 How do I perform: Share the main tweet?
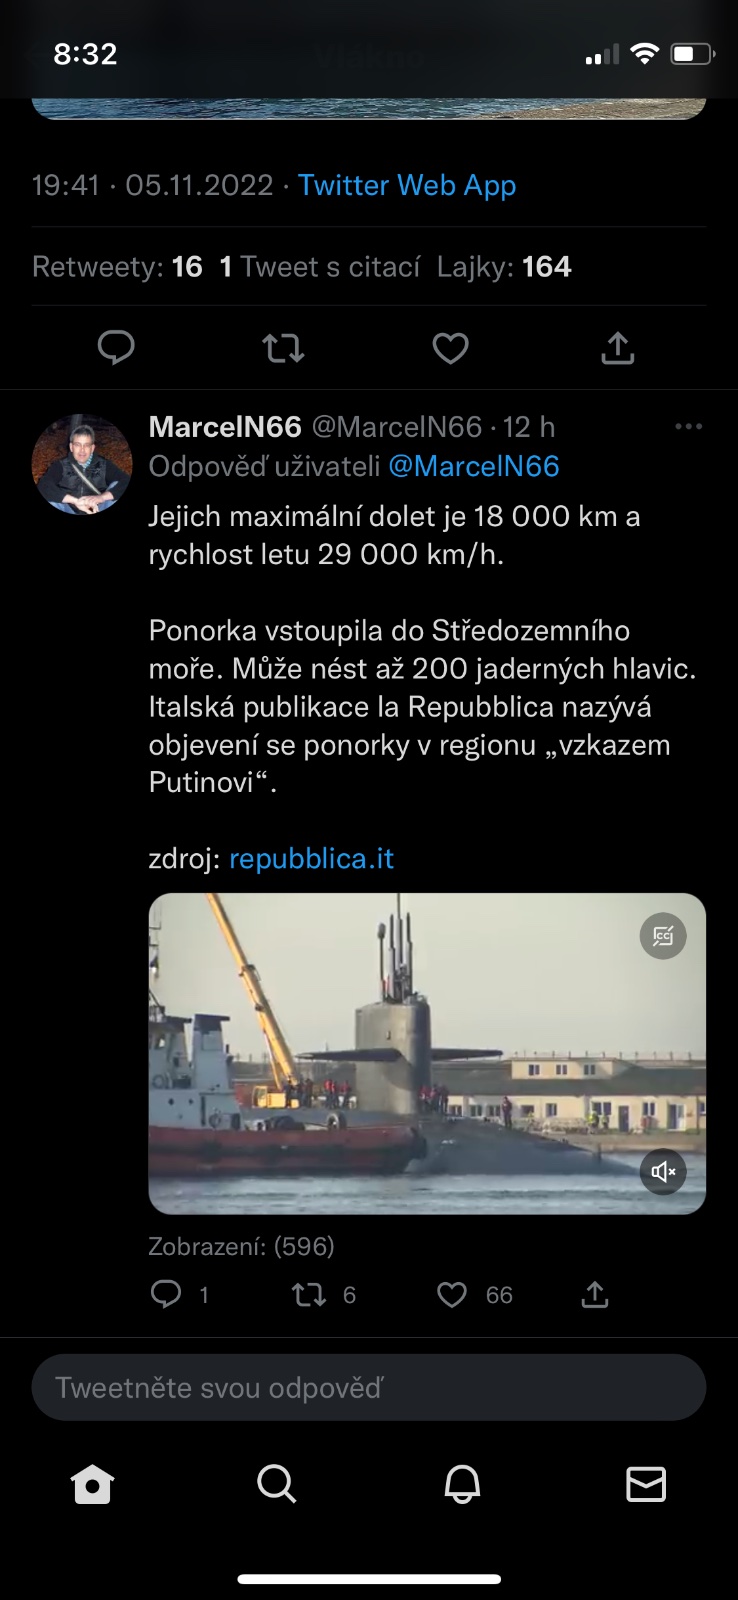(x=618, y=348)
